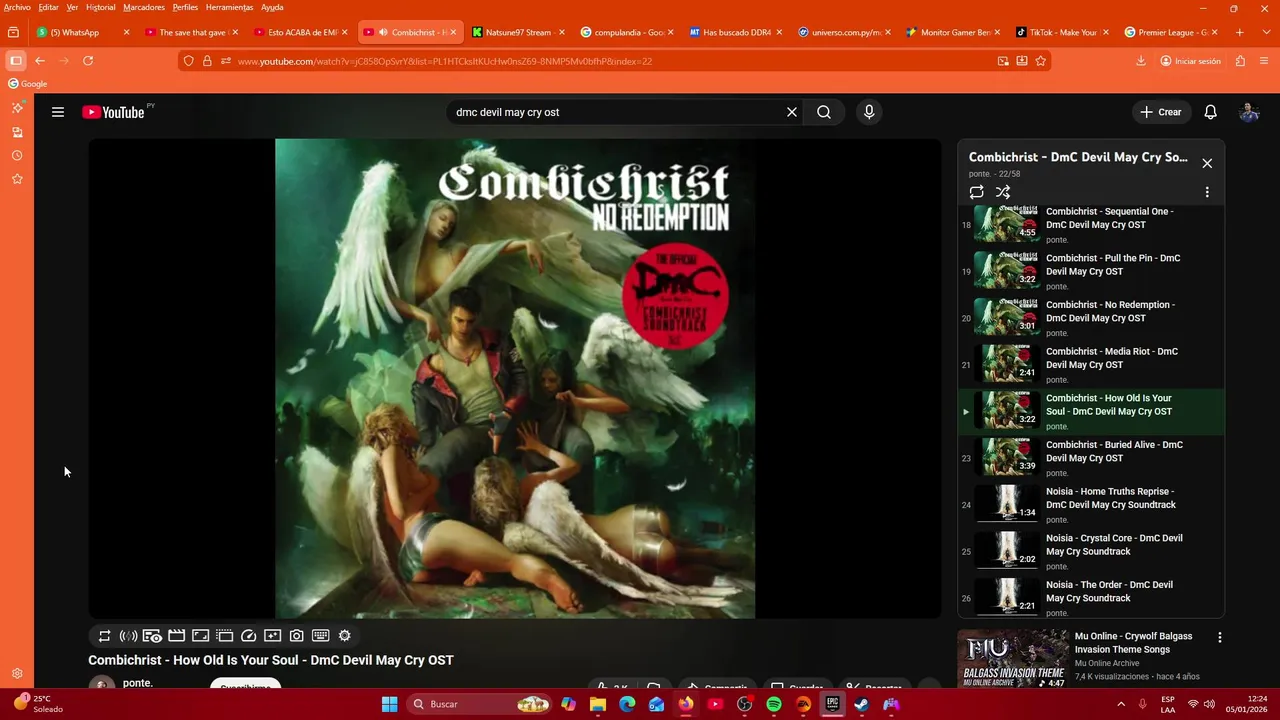Screen dimensions: 1280x720
Task: Switch to Monitor Gamer Benq tab
Action: tap(954, 32)
